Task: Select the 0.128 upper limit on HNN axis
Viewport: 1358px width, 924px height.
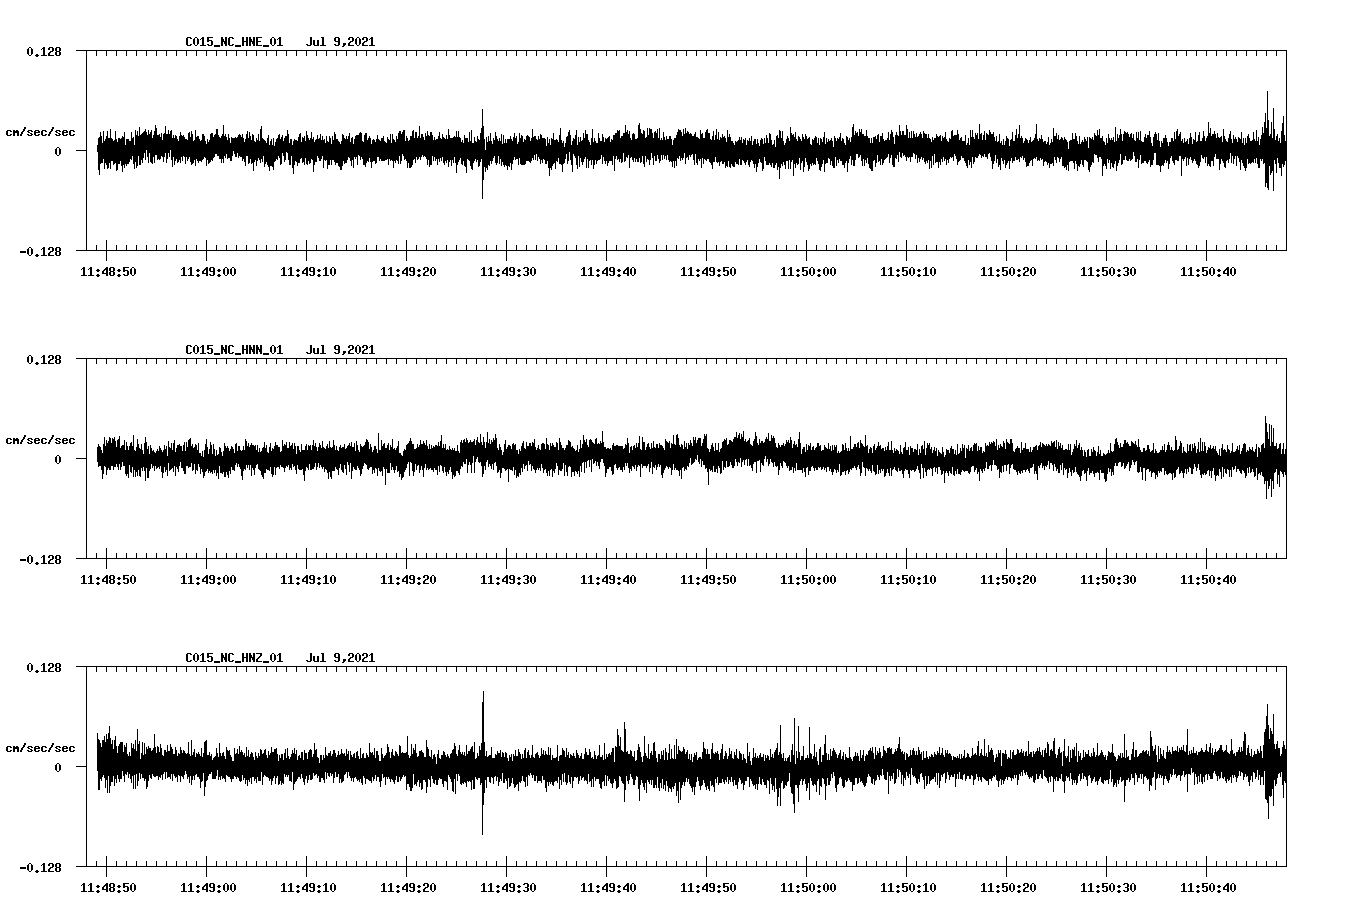Action: point(44,359)
